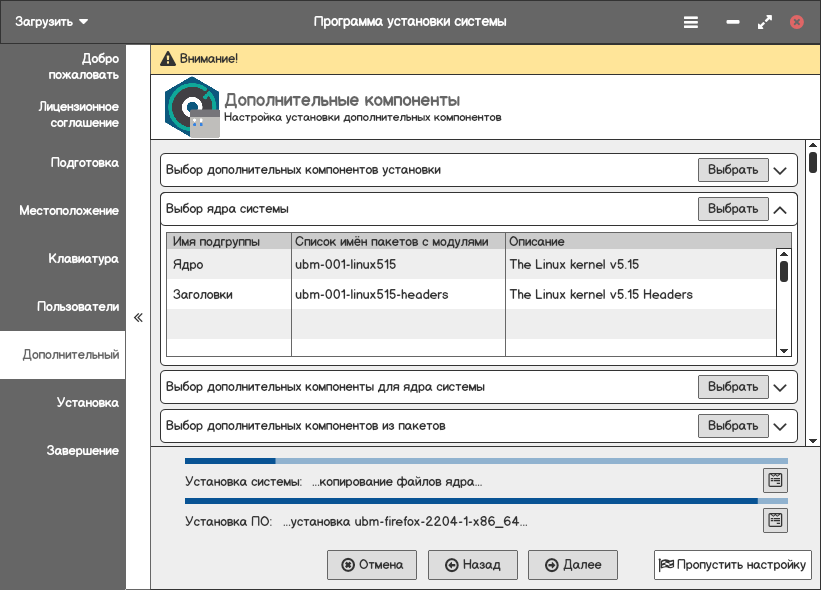This screenshot has width=821, height=590.
Task: Open system installation log icon
Action: pos(775,480)
